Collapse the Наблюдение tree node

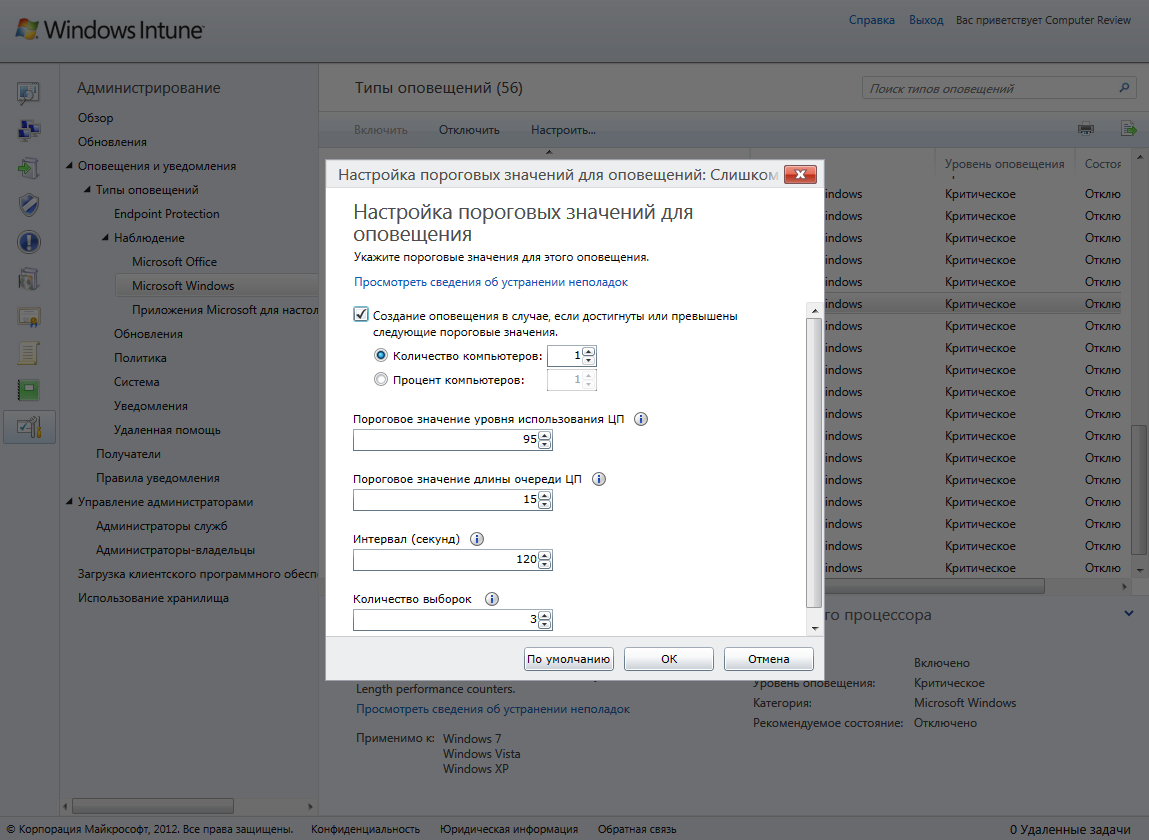106,237
